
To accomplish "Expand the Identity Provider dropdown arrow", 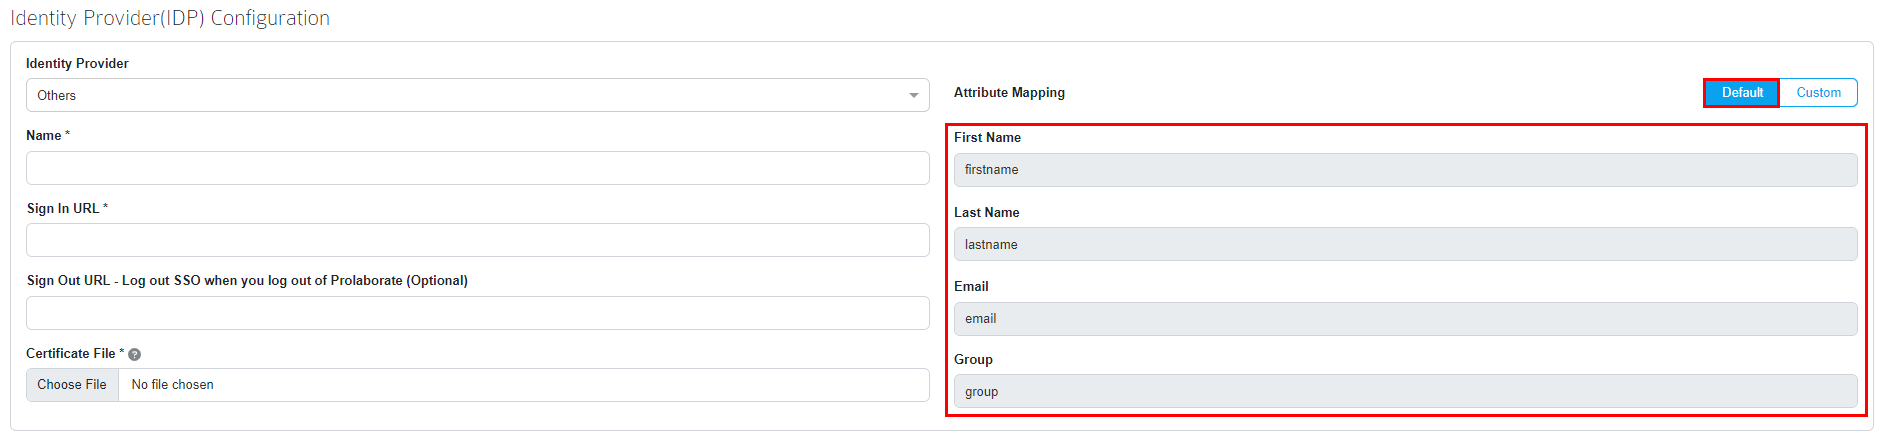I will [913, 96].
